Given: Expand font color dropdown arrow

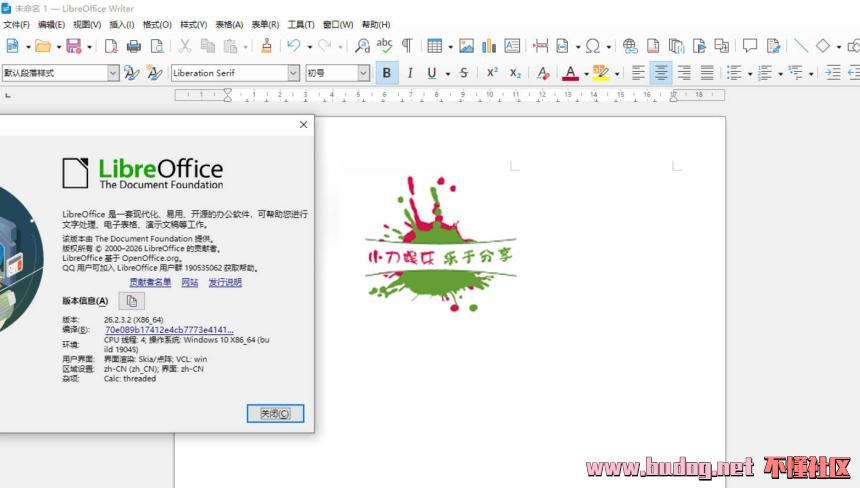Looking at the screenshot, I should (x=586, y=73).
